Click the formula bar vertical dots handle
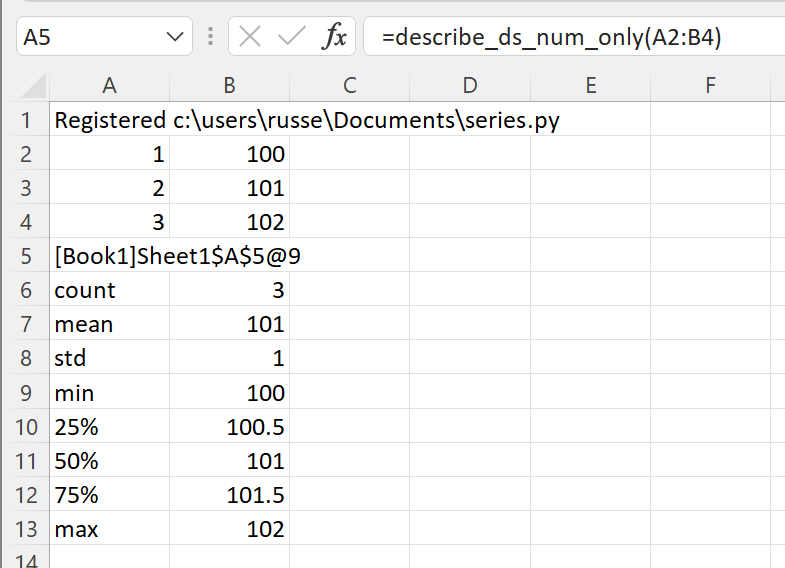The width and height of the screenshot is (785, 568). [210, 37]
